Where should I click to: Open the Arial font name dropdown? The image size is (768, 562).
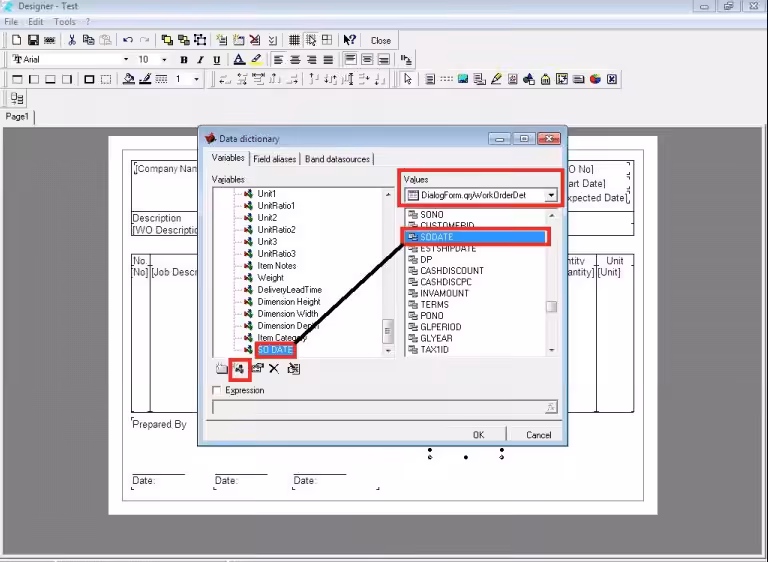(x=126, y=59)
